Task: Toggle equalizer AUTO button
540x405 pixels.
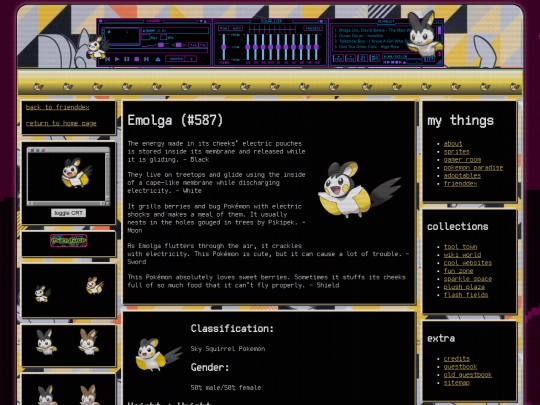Action: (x=236, y=28)
